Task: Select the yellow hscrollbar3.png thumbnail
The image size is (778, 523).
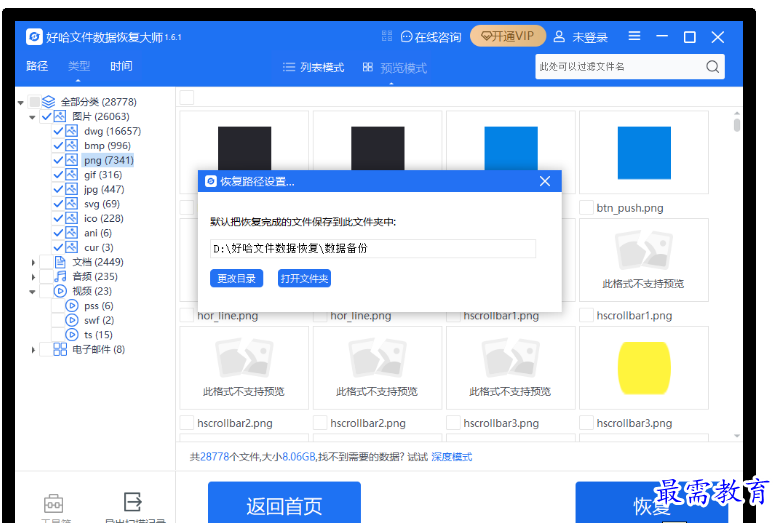Action: [x=644, y=368]
